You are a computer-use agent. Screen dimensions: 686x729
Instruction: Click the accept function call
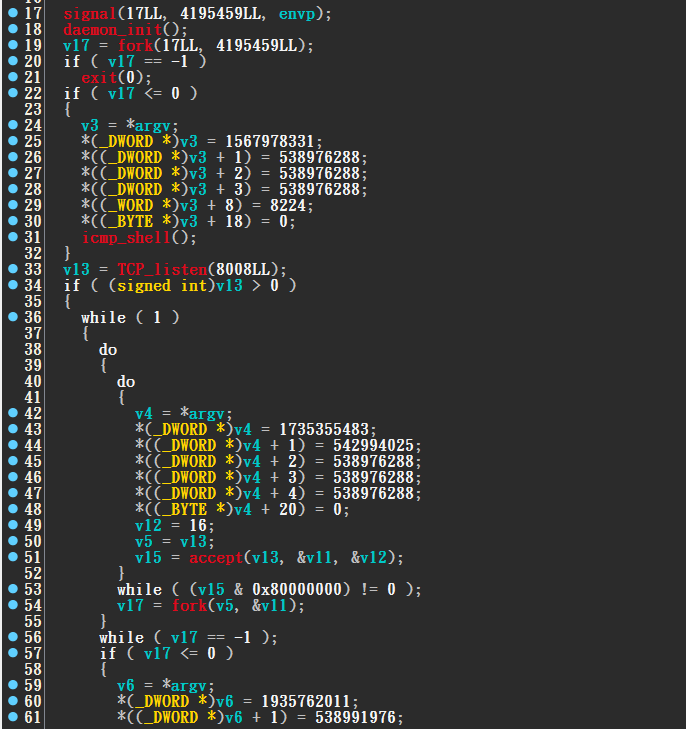click(216, 557)
